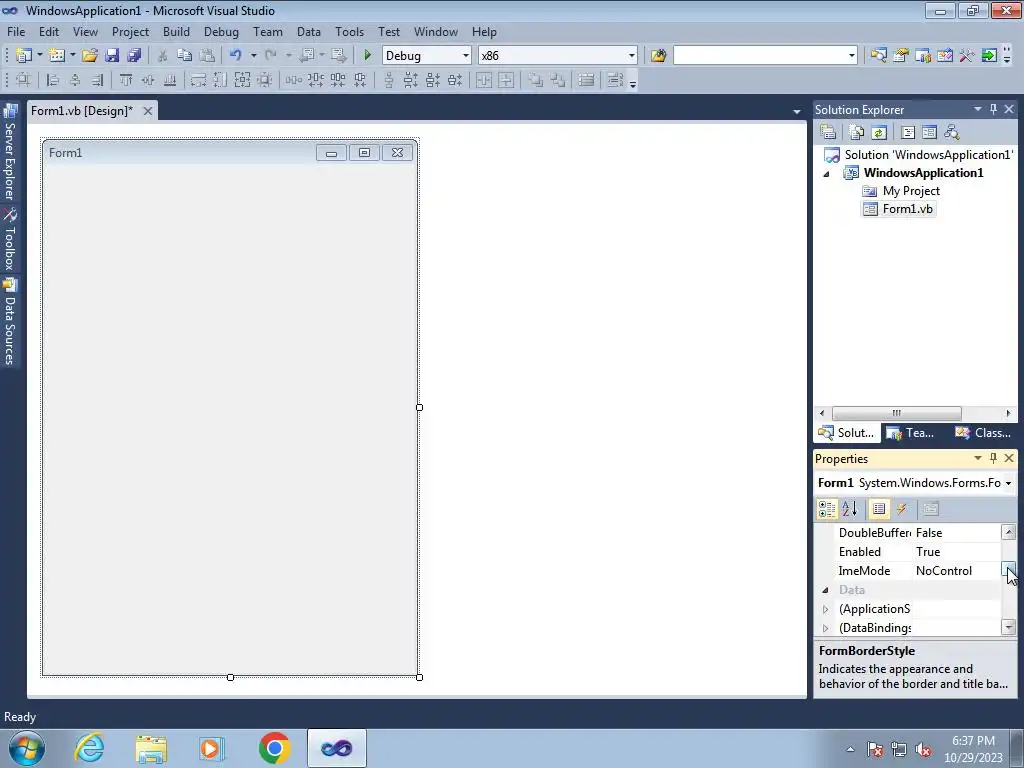
Task: Open Internet Explorer from the taskbar
Action: (89, 748)
